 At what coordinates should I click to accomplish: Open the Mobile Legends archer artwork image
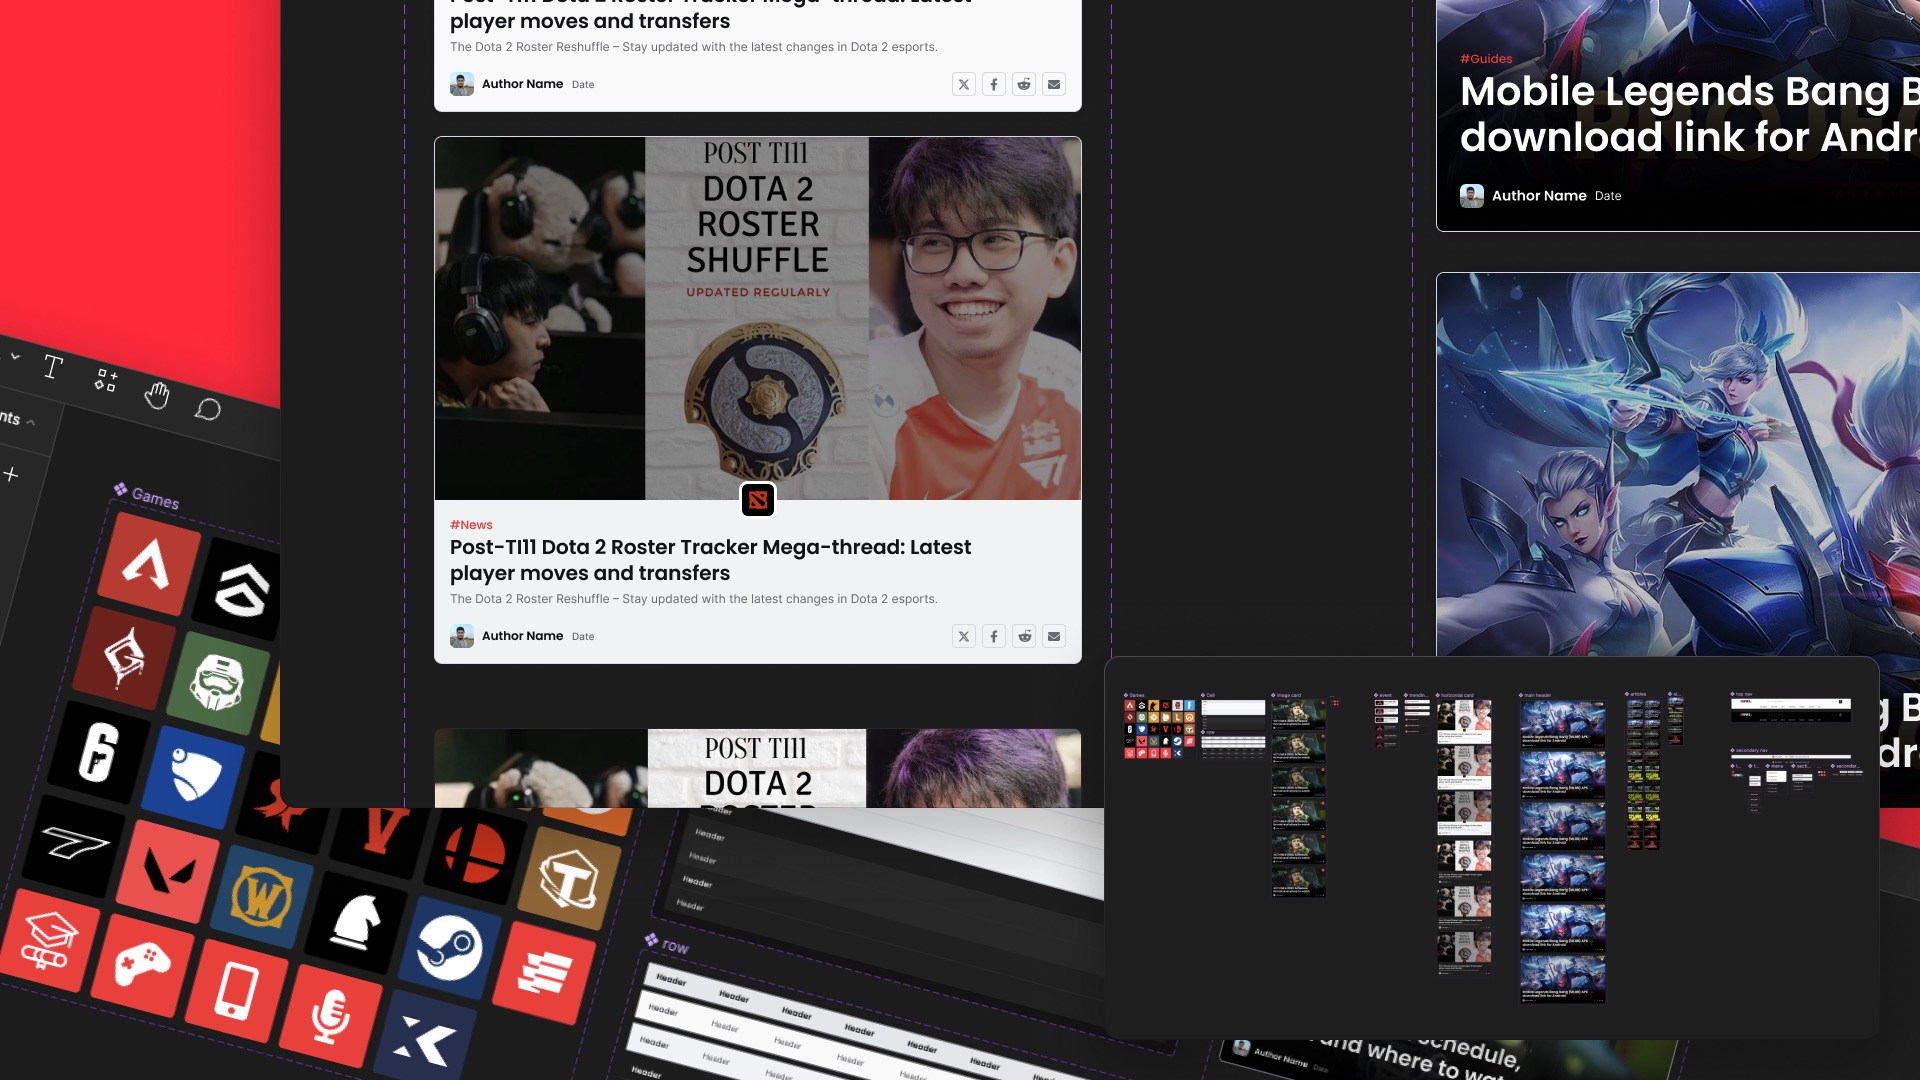[x=1678, y=465]
